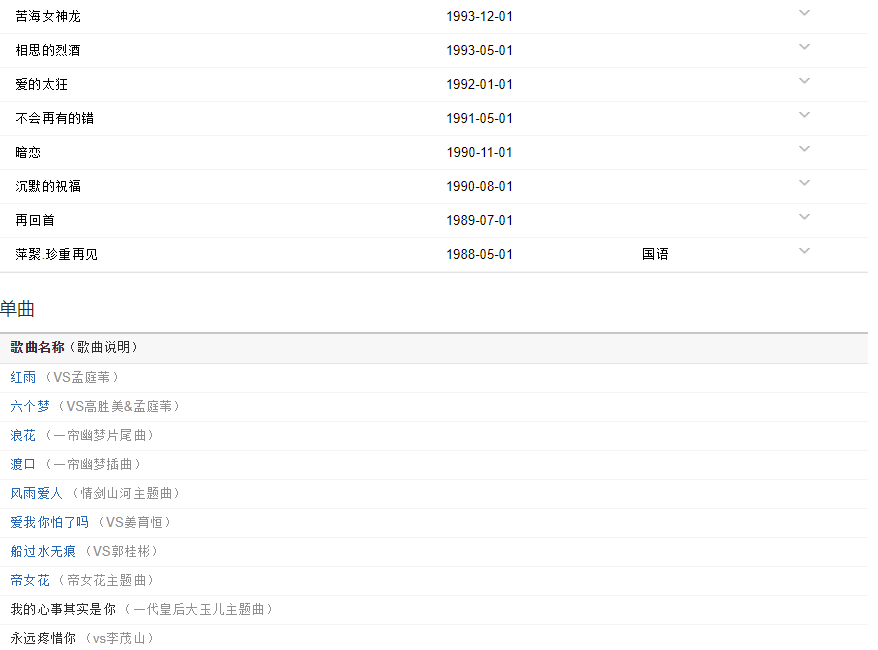Click the chevron on the 再回首 row
The width and height of the screenshot is (878, 650).
tap(804, 217)
